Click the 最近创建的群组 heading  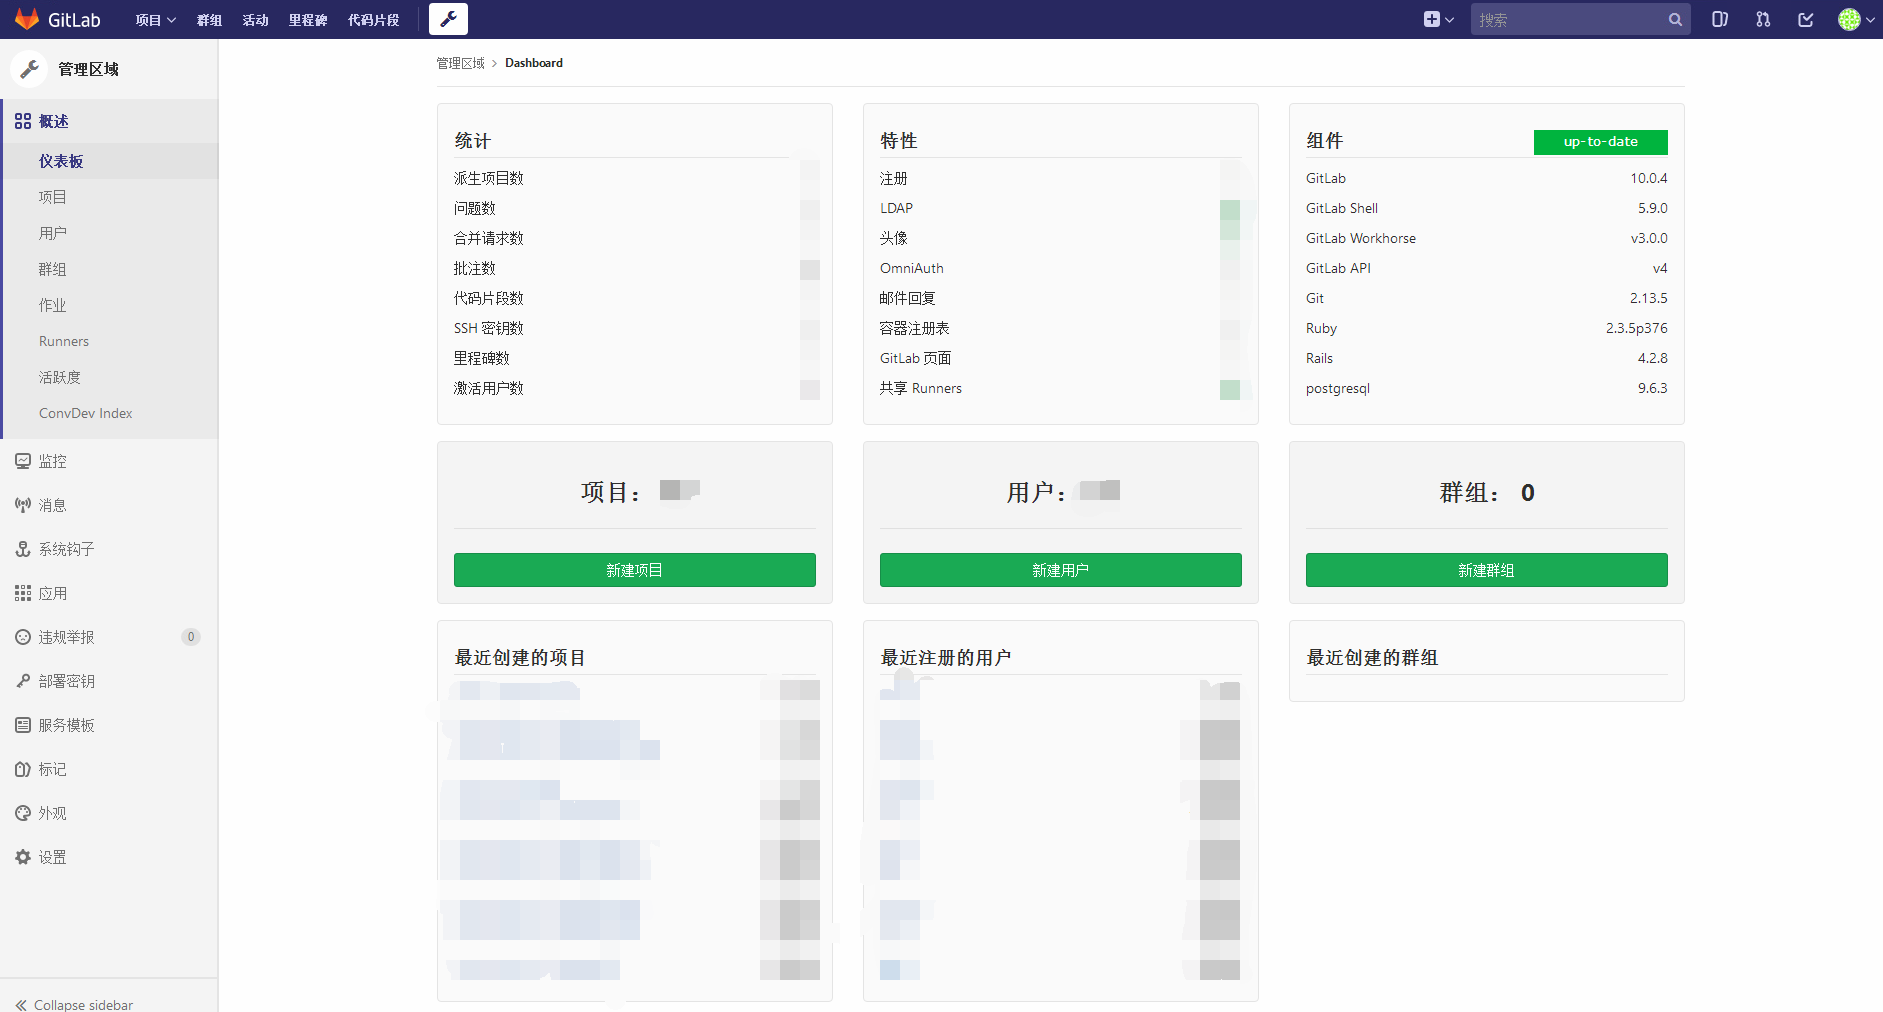click(1372, 657)
